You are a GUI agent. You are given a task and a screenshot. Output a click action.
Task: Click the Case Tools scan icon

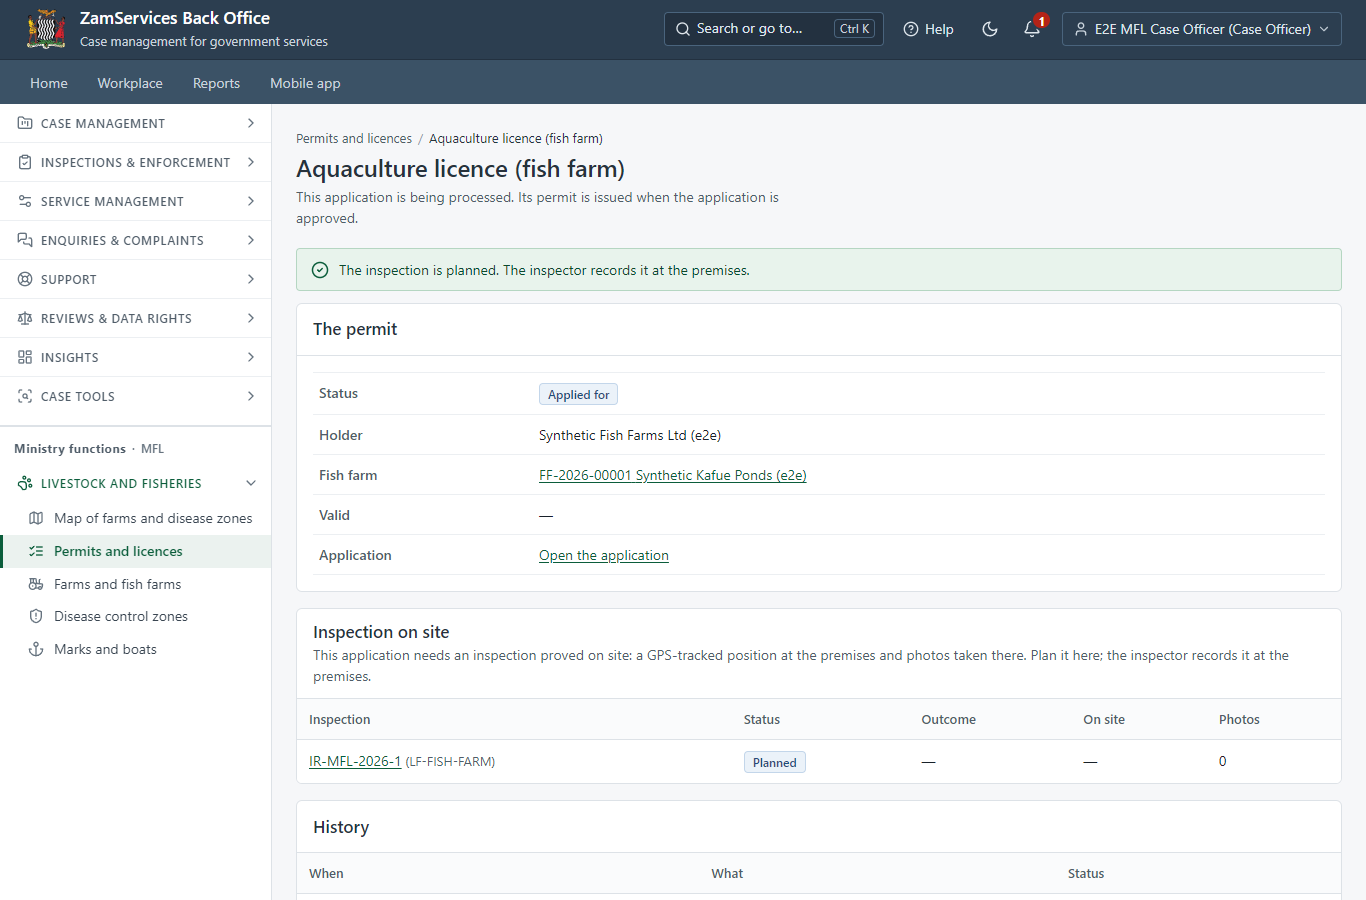[x=25, y=396]
